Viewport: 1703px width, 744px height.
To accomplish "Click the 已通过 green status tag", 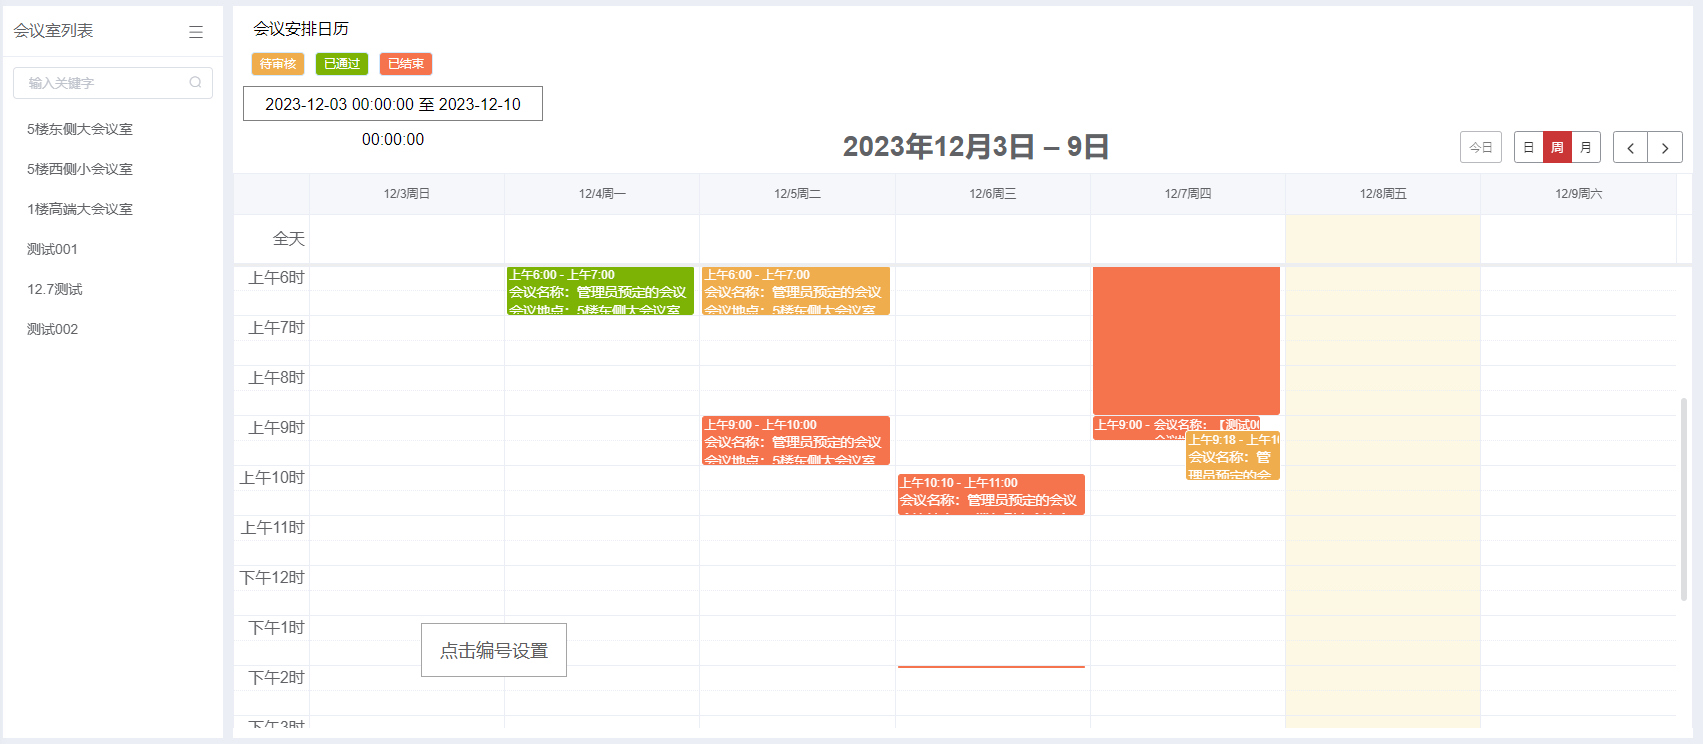I will [342, 64].
